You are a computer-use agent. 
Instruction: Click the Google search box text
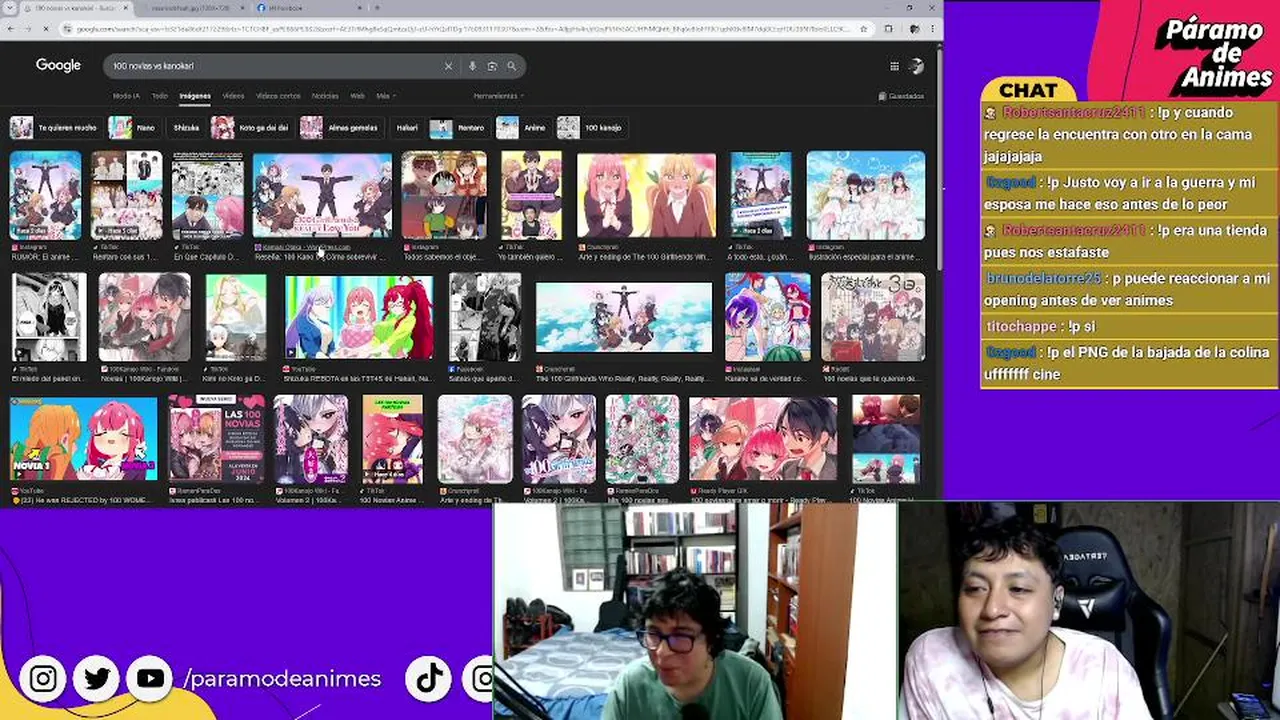tap(153, 66)
